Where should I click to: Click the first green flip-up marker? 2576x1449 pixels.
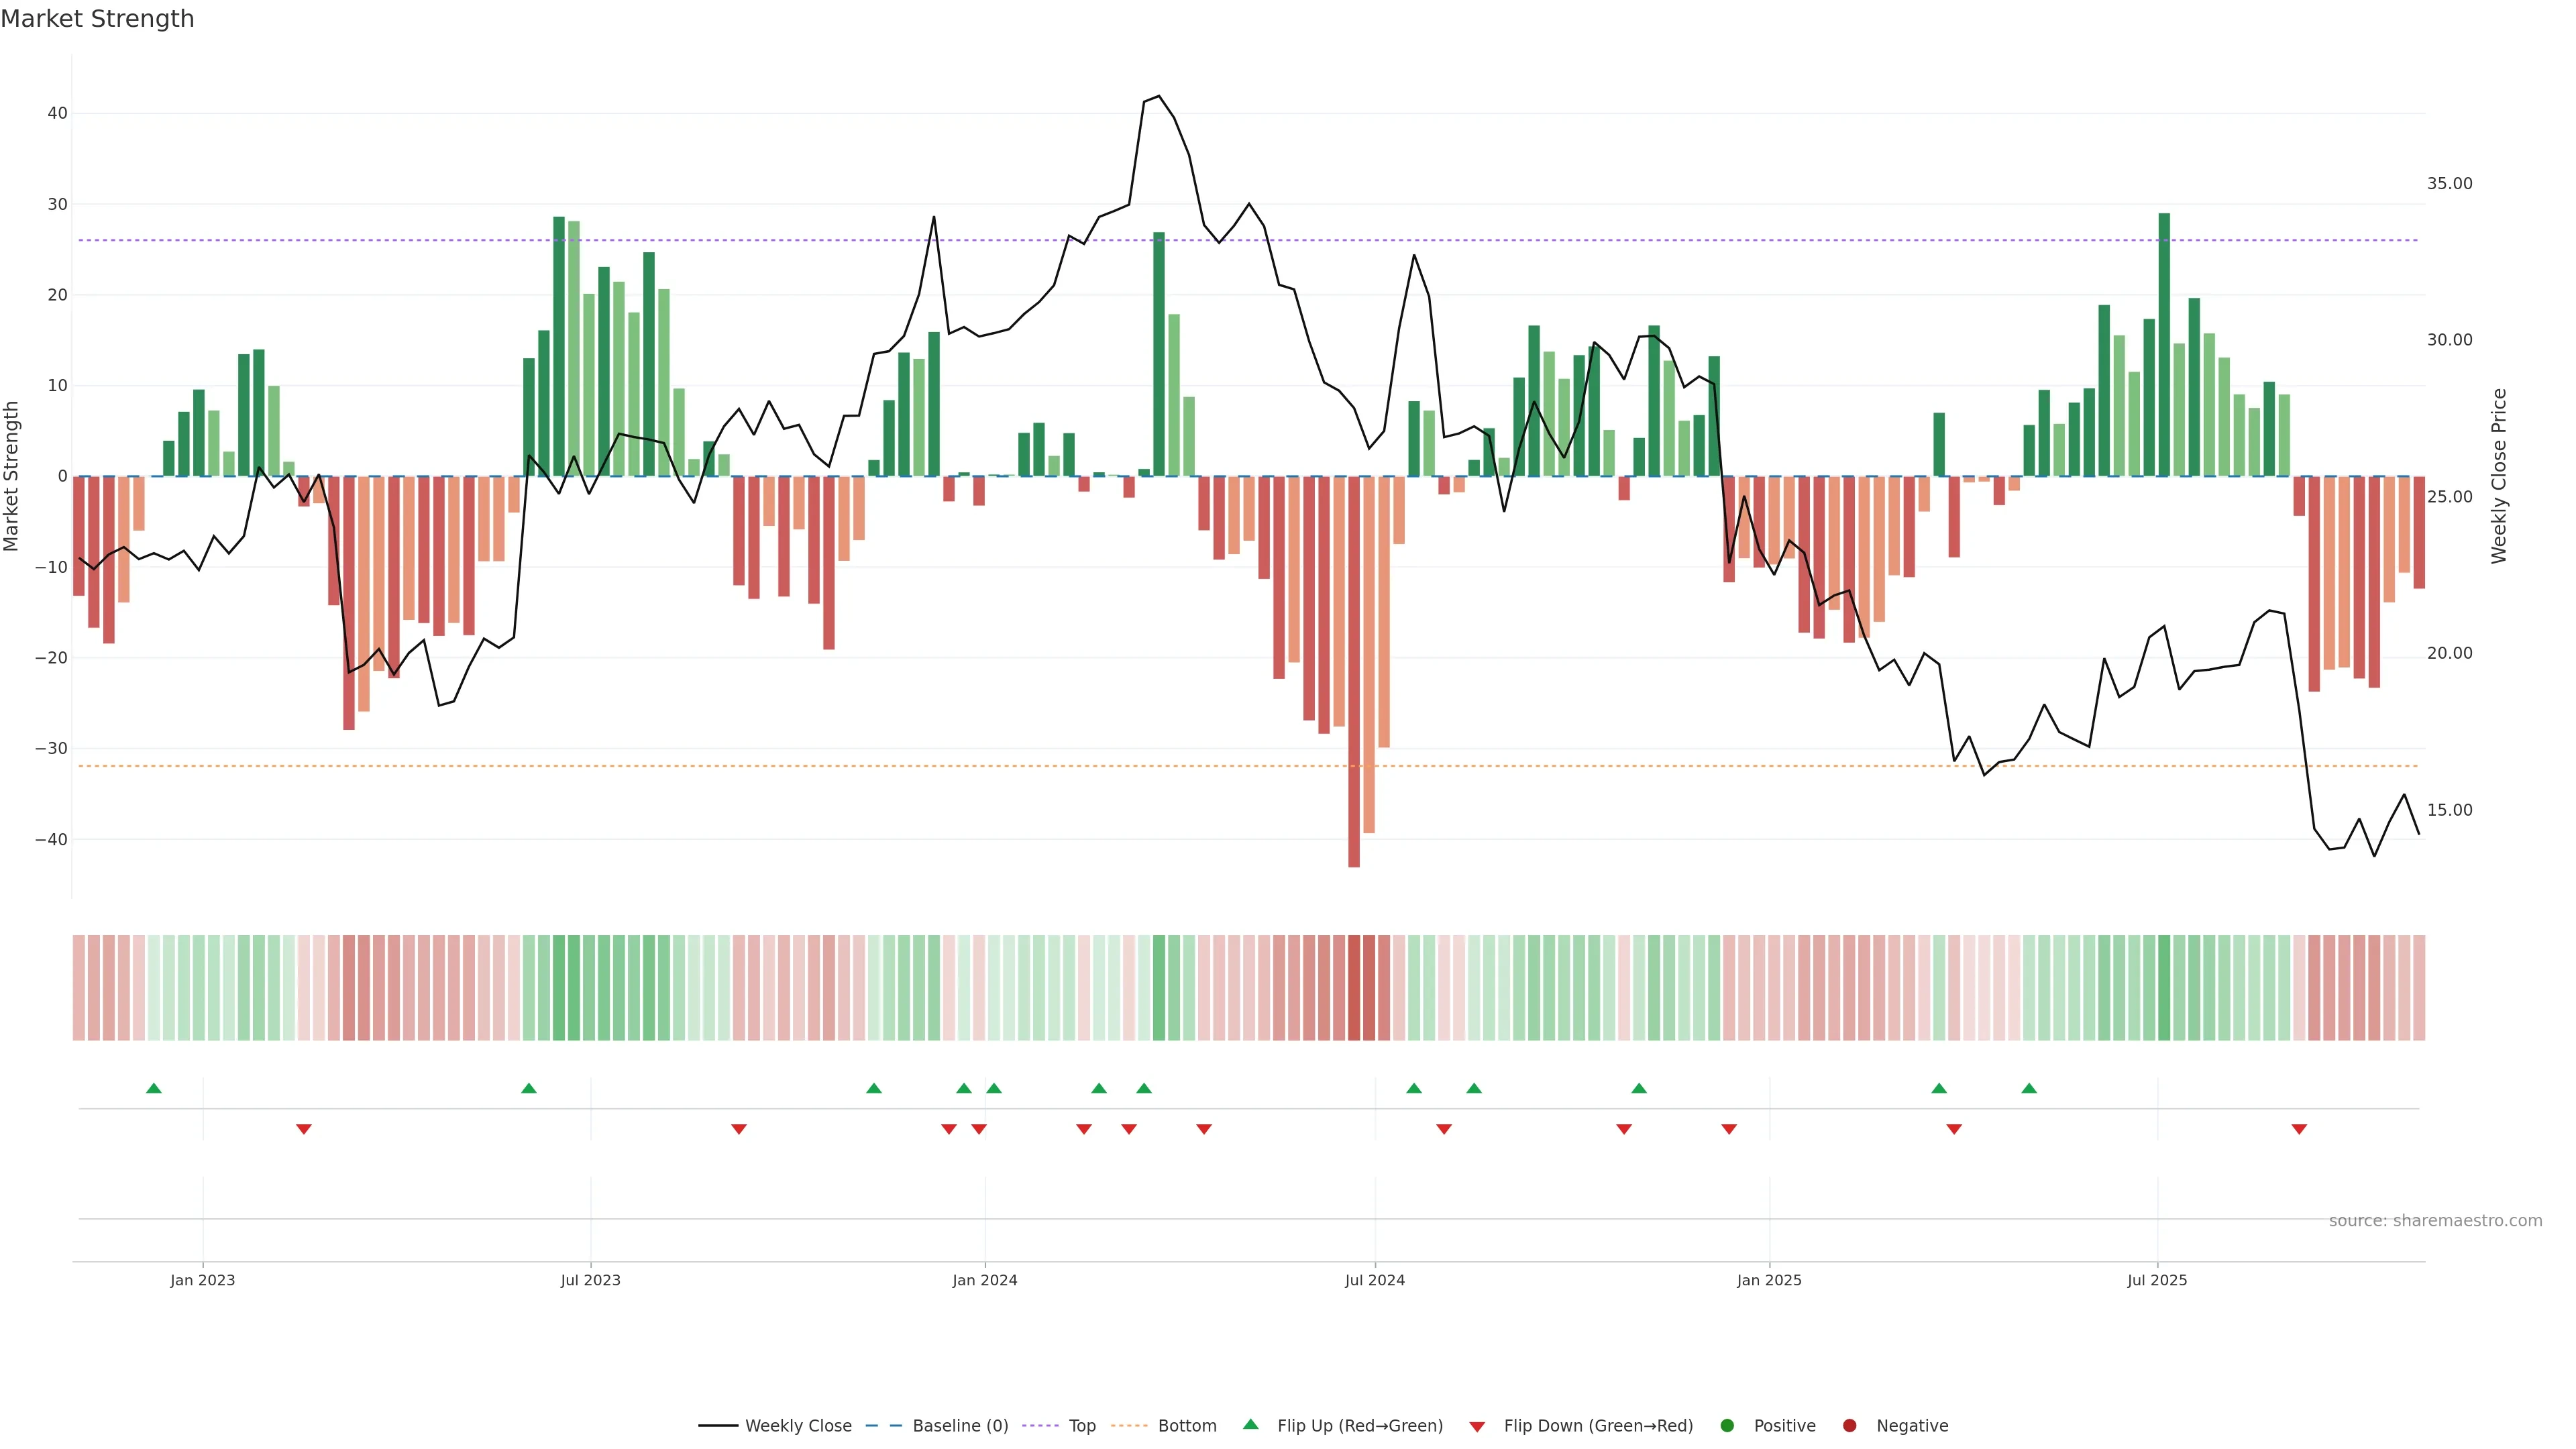click(x=154, y=1088)
